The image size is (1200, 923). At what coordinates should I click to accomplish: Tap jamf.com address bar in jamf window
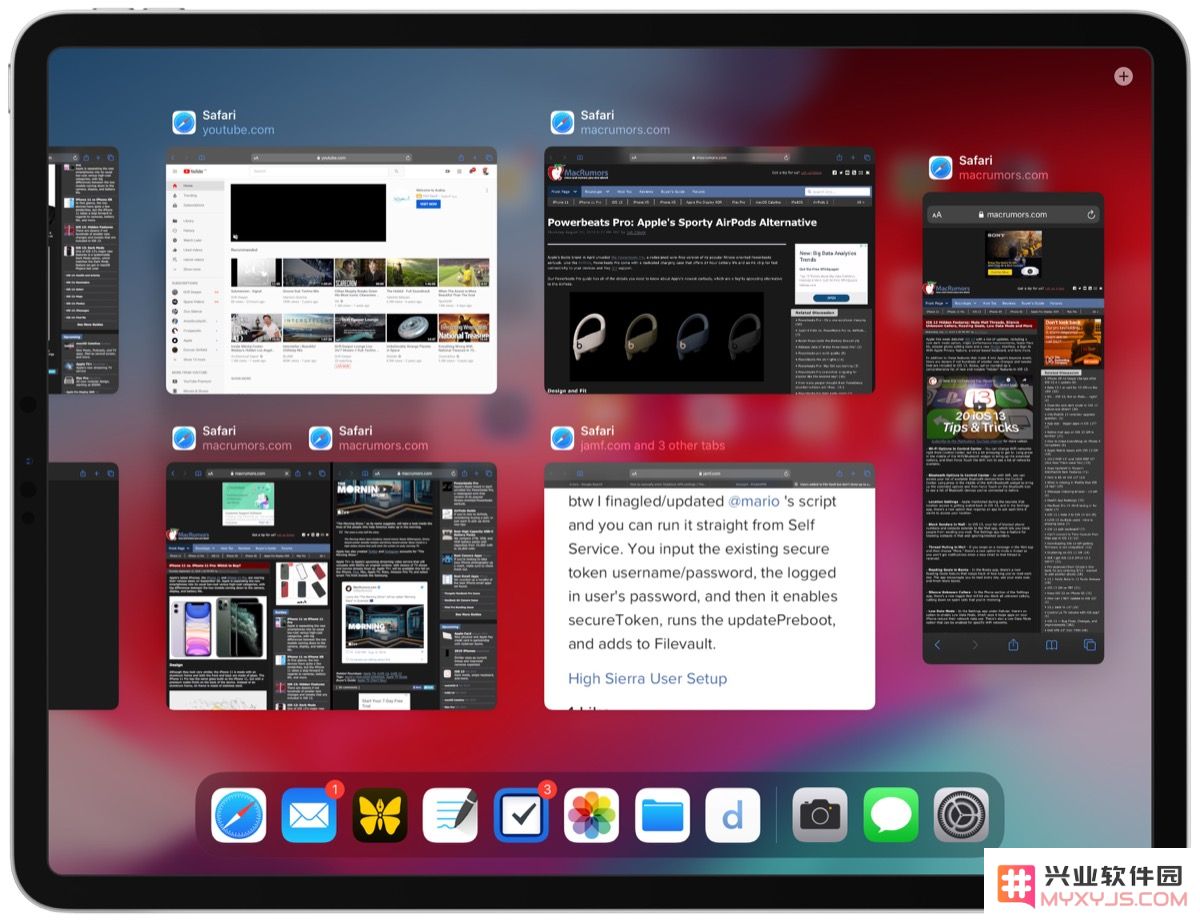tap(710, 473)
